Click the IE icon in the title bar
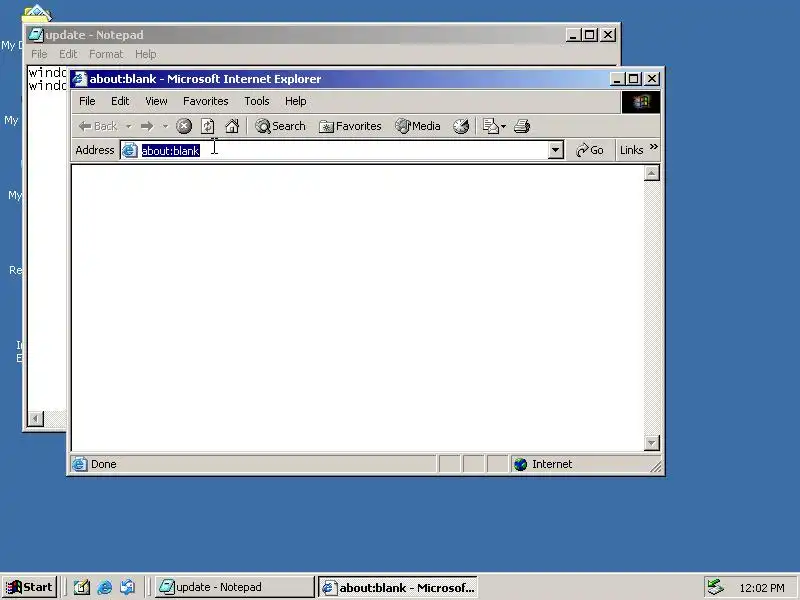 (x=80, y=79)
